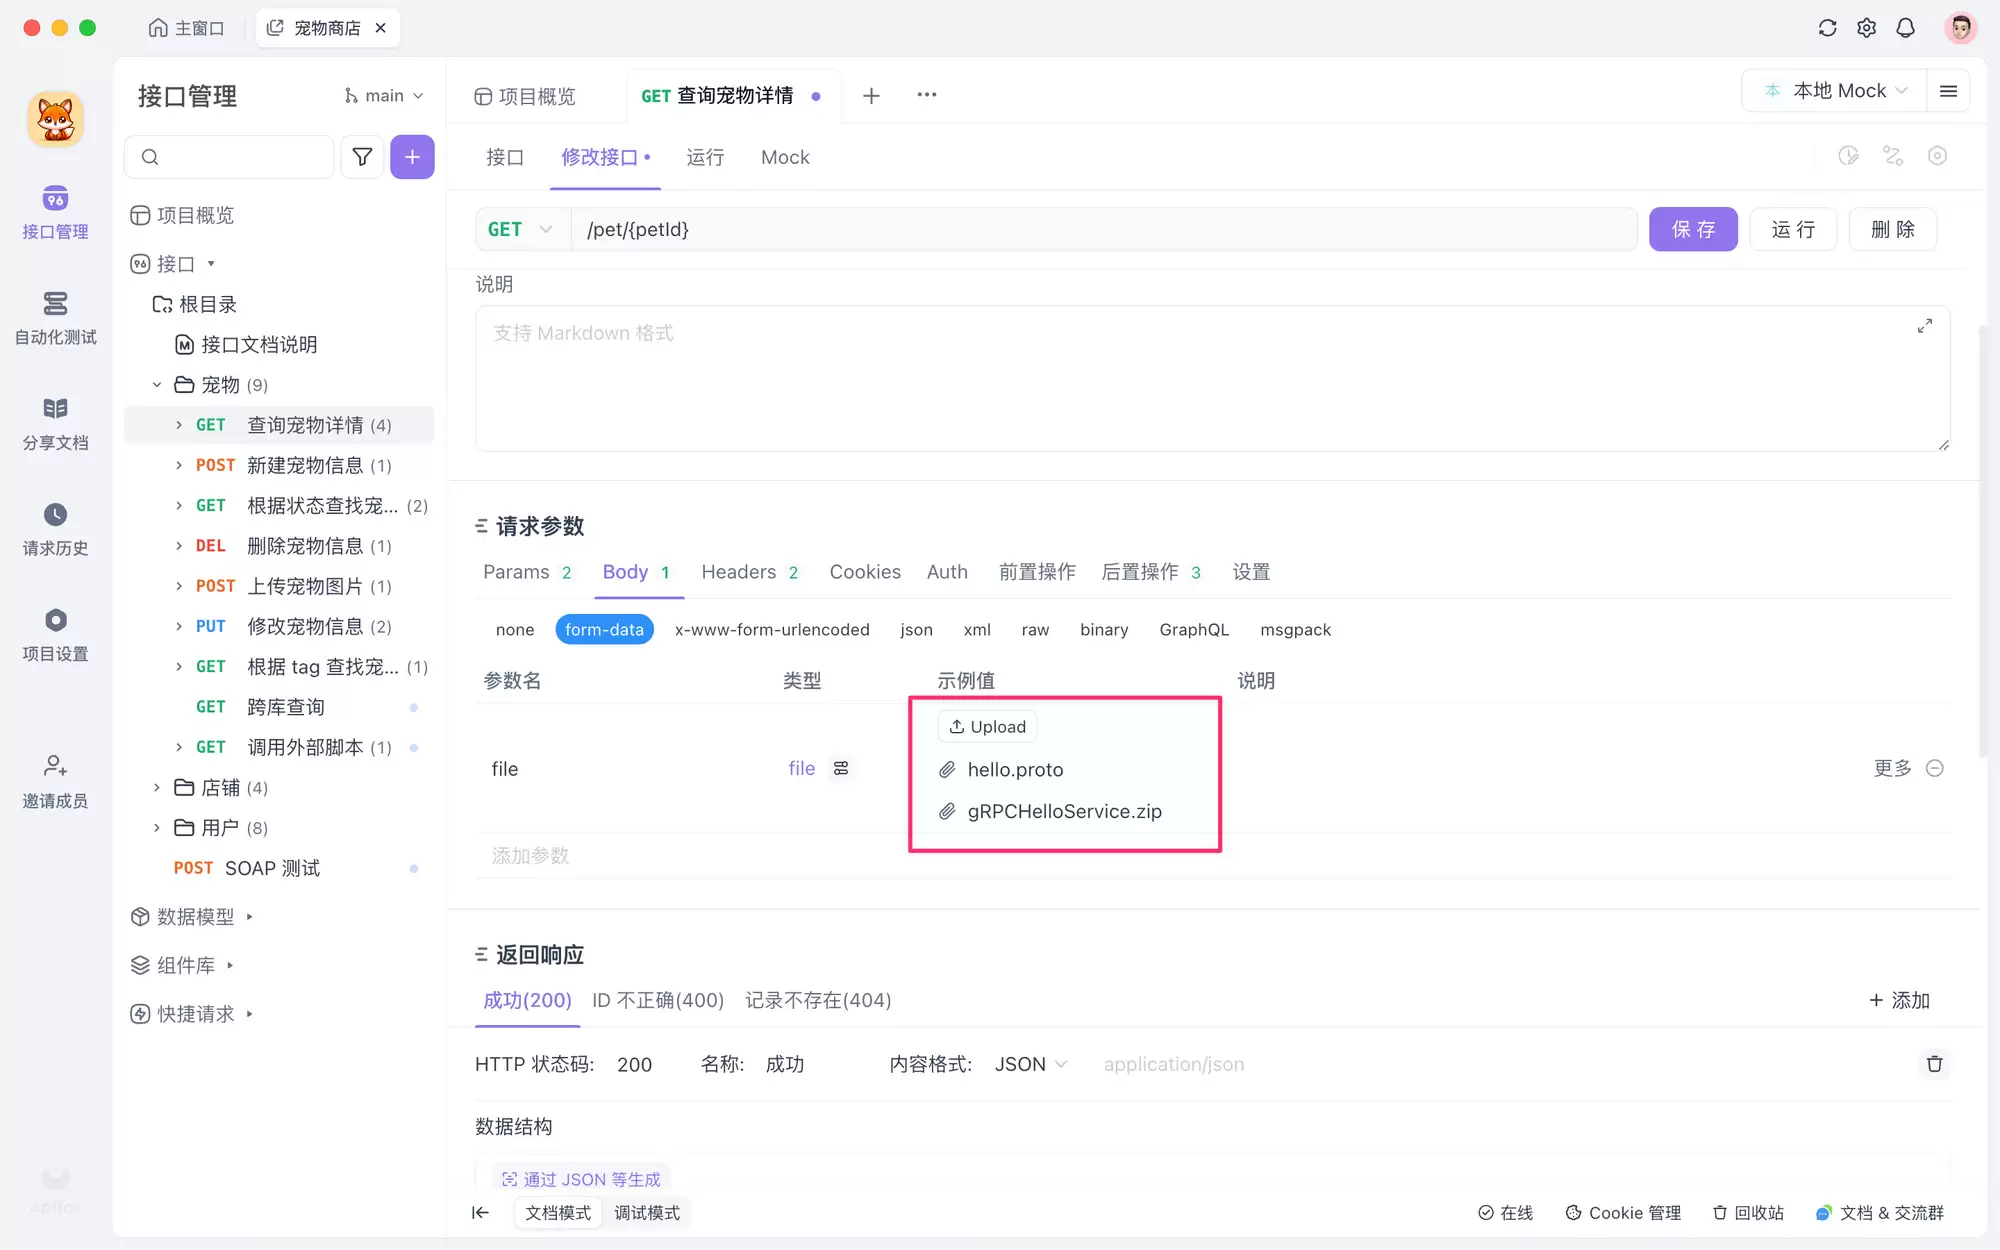Click the fox project logo

pos(55,119)
